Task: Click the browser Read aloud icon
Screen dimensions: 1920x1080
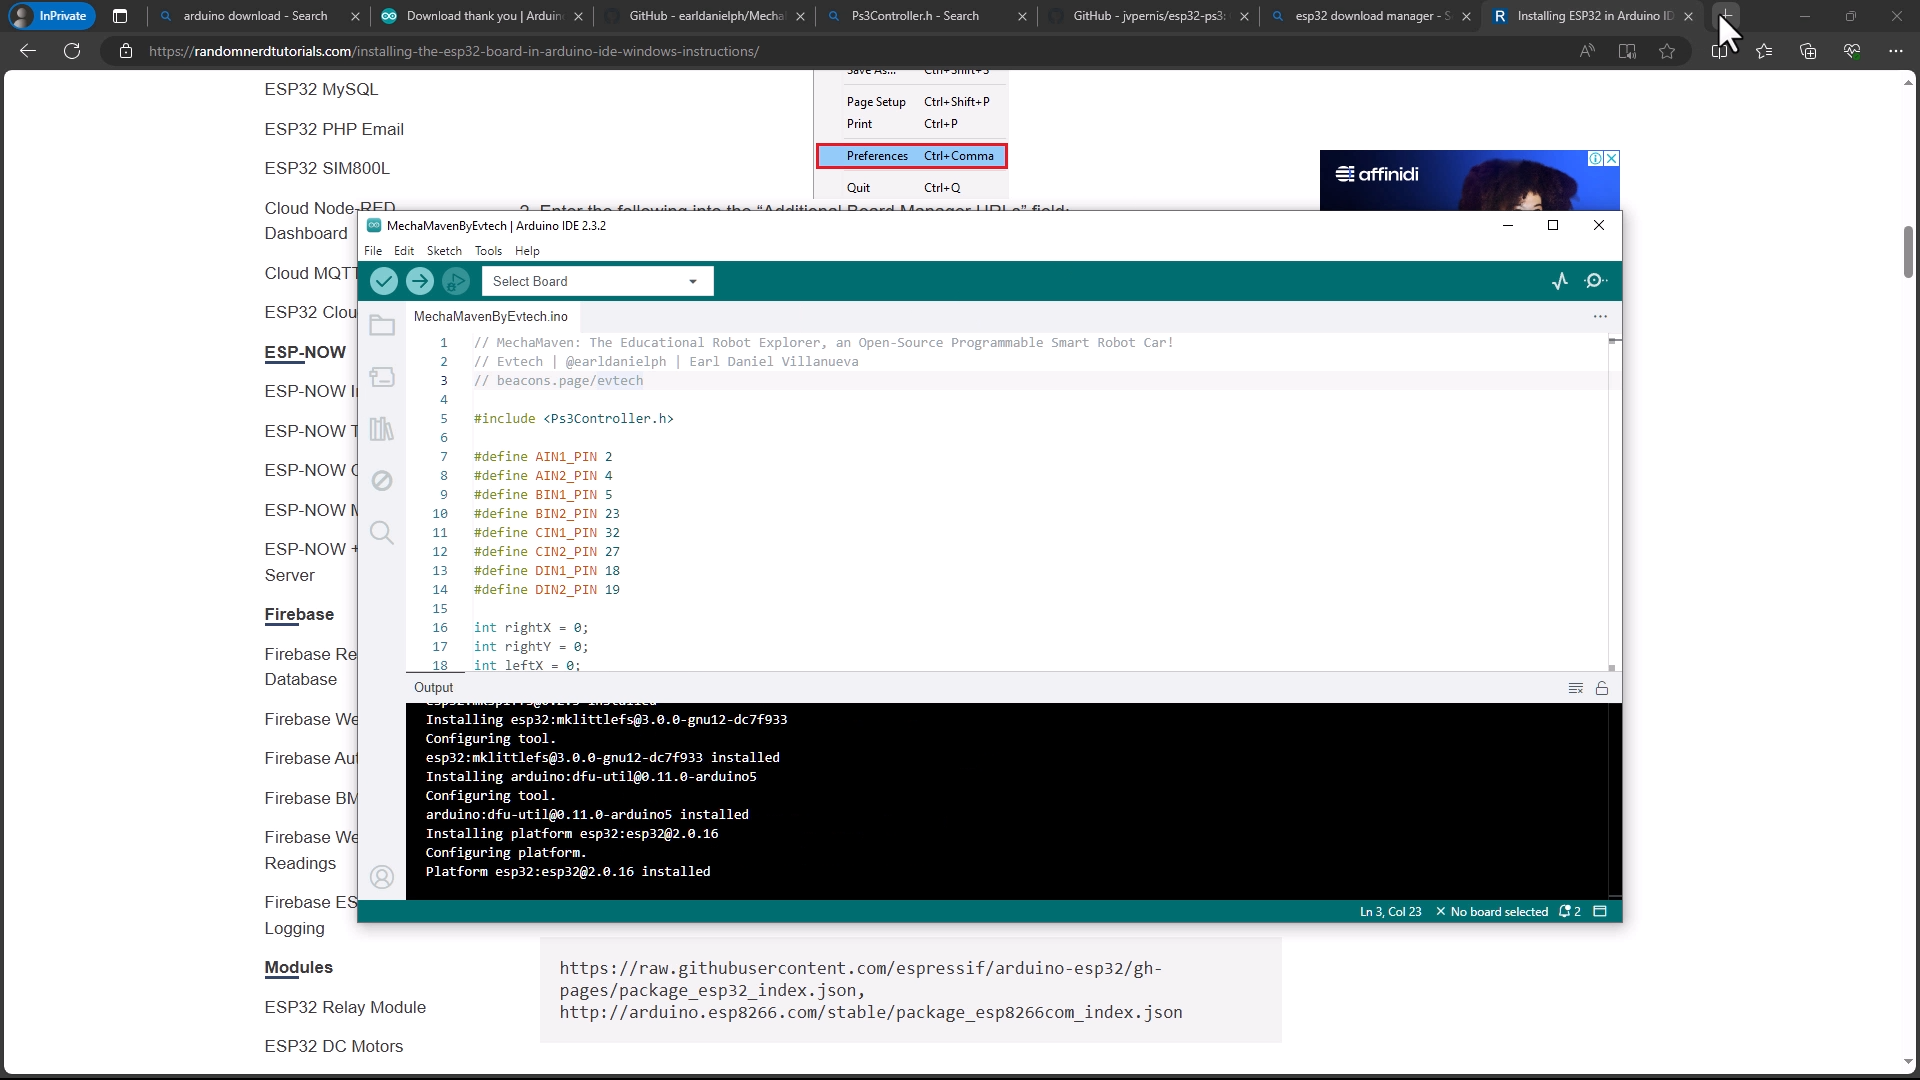Action: click(1587, 51)
